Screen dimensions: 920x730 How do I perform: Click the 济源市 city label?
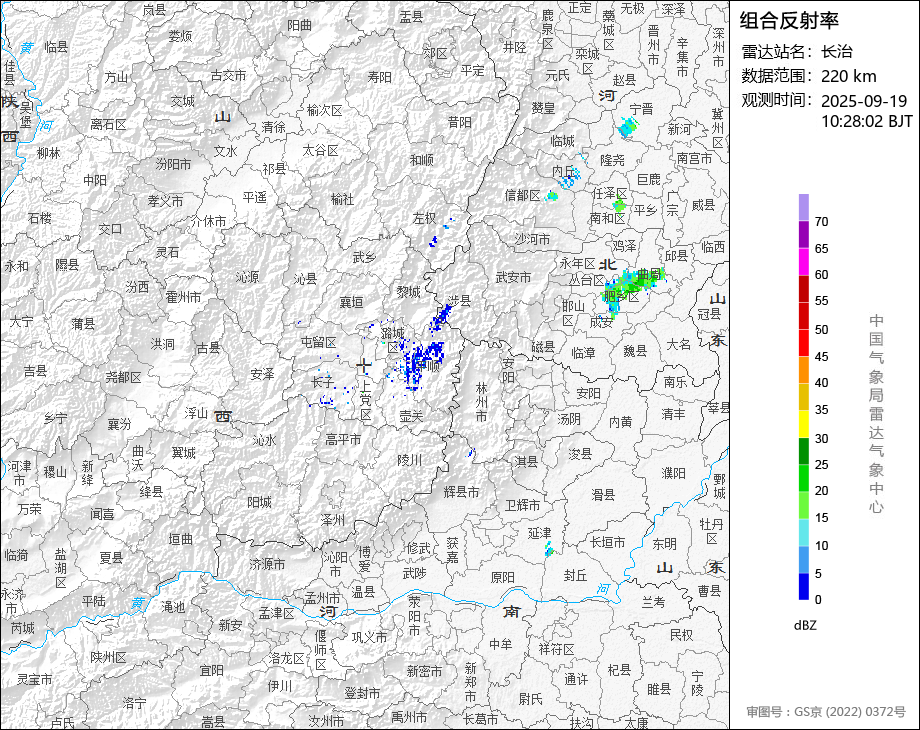267,564
